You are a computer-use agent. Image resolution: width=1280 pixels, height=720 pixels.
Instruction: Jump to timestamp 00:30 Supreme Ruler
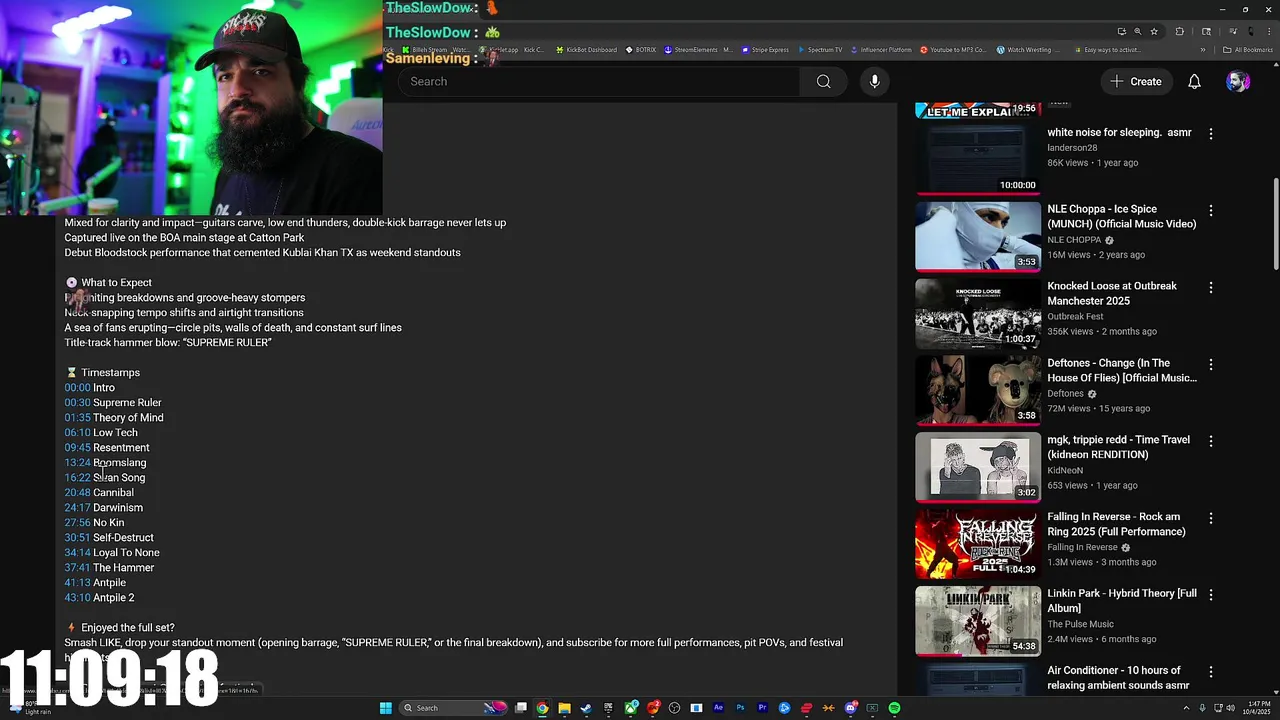pyautogui.click(x=77, y=402)
